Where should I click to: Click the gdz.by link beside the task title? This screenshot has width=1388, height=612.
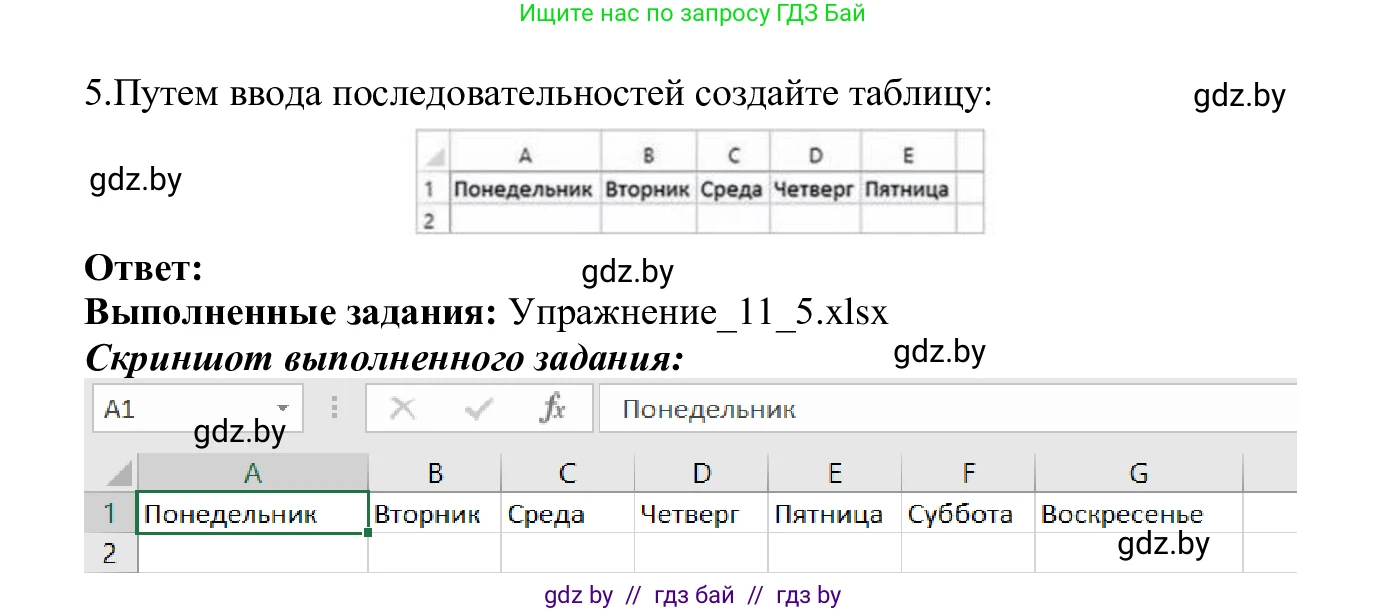[x=1240, y=97]
